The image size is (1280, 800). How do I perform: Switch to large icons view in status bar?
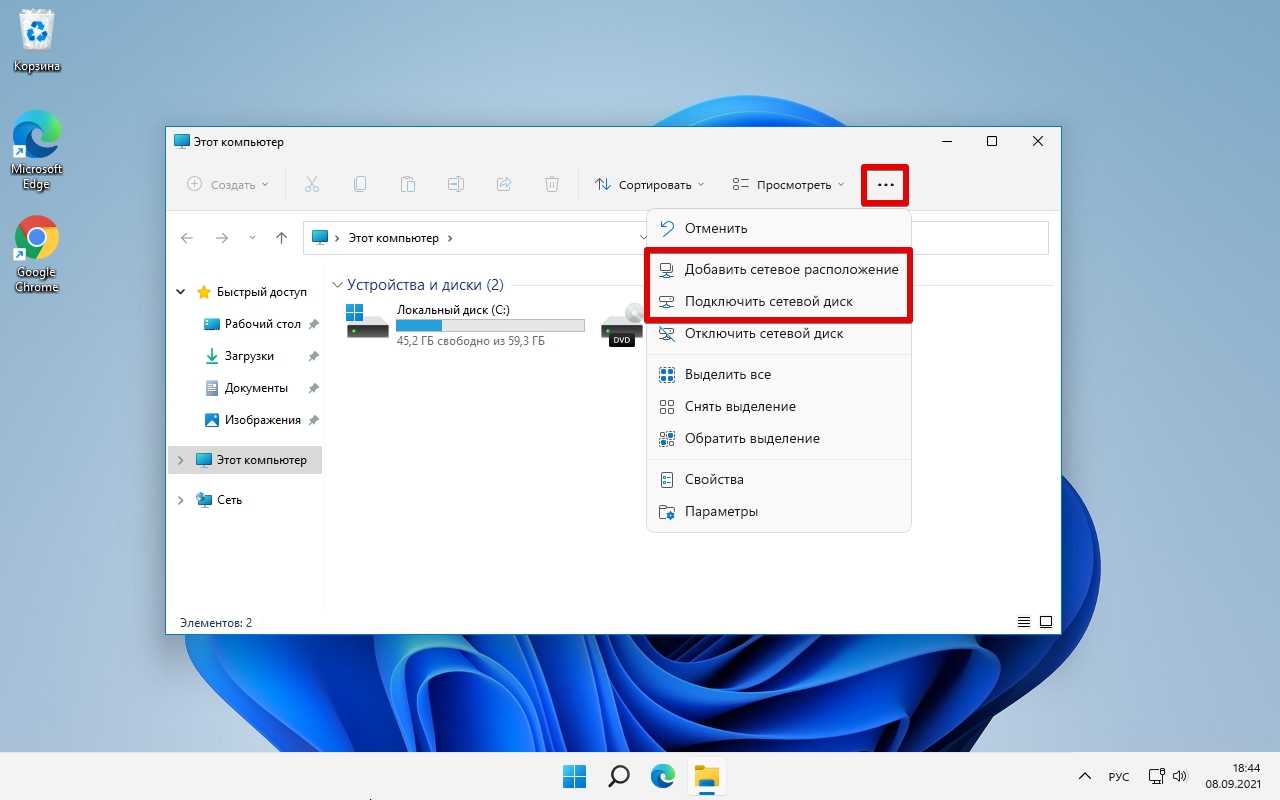(1046, 622)
